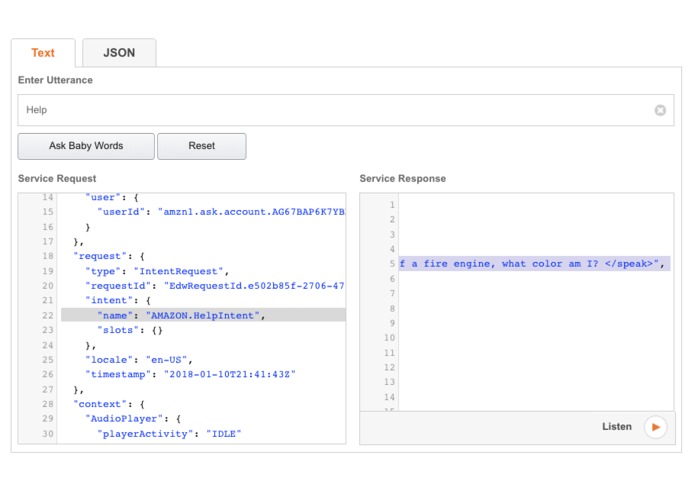Switch to the JSON tab
Image resolution: width=695 pixels, height=494 pixels.
point(119,53)
